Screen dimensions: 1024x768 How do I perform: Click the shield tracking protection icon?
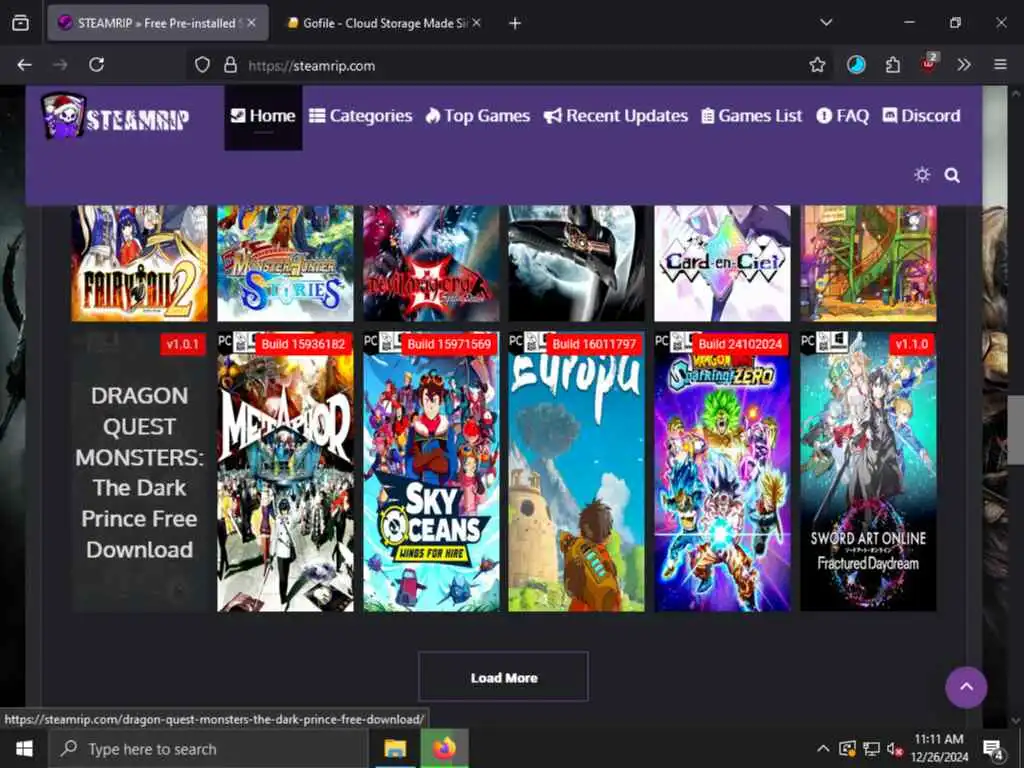click(202, 65)
